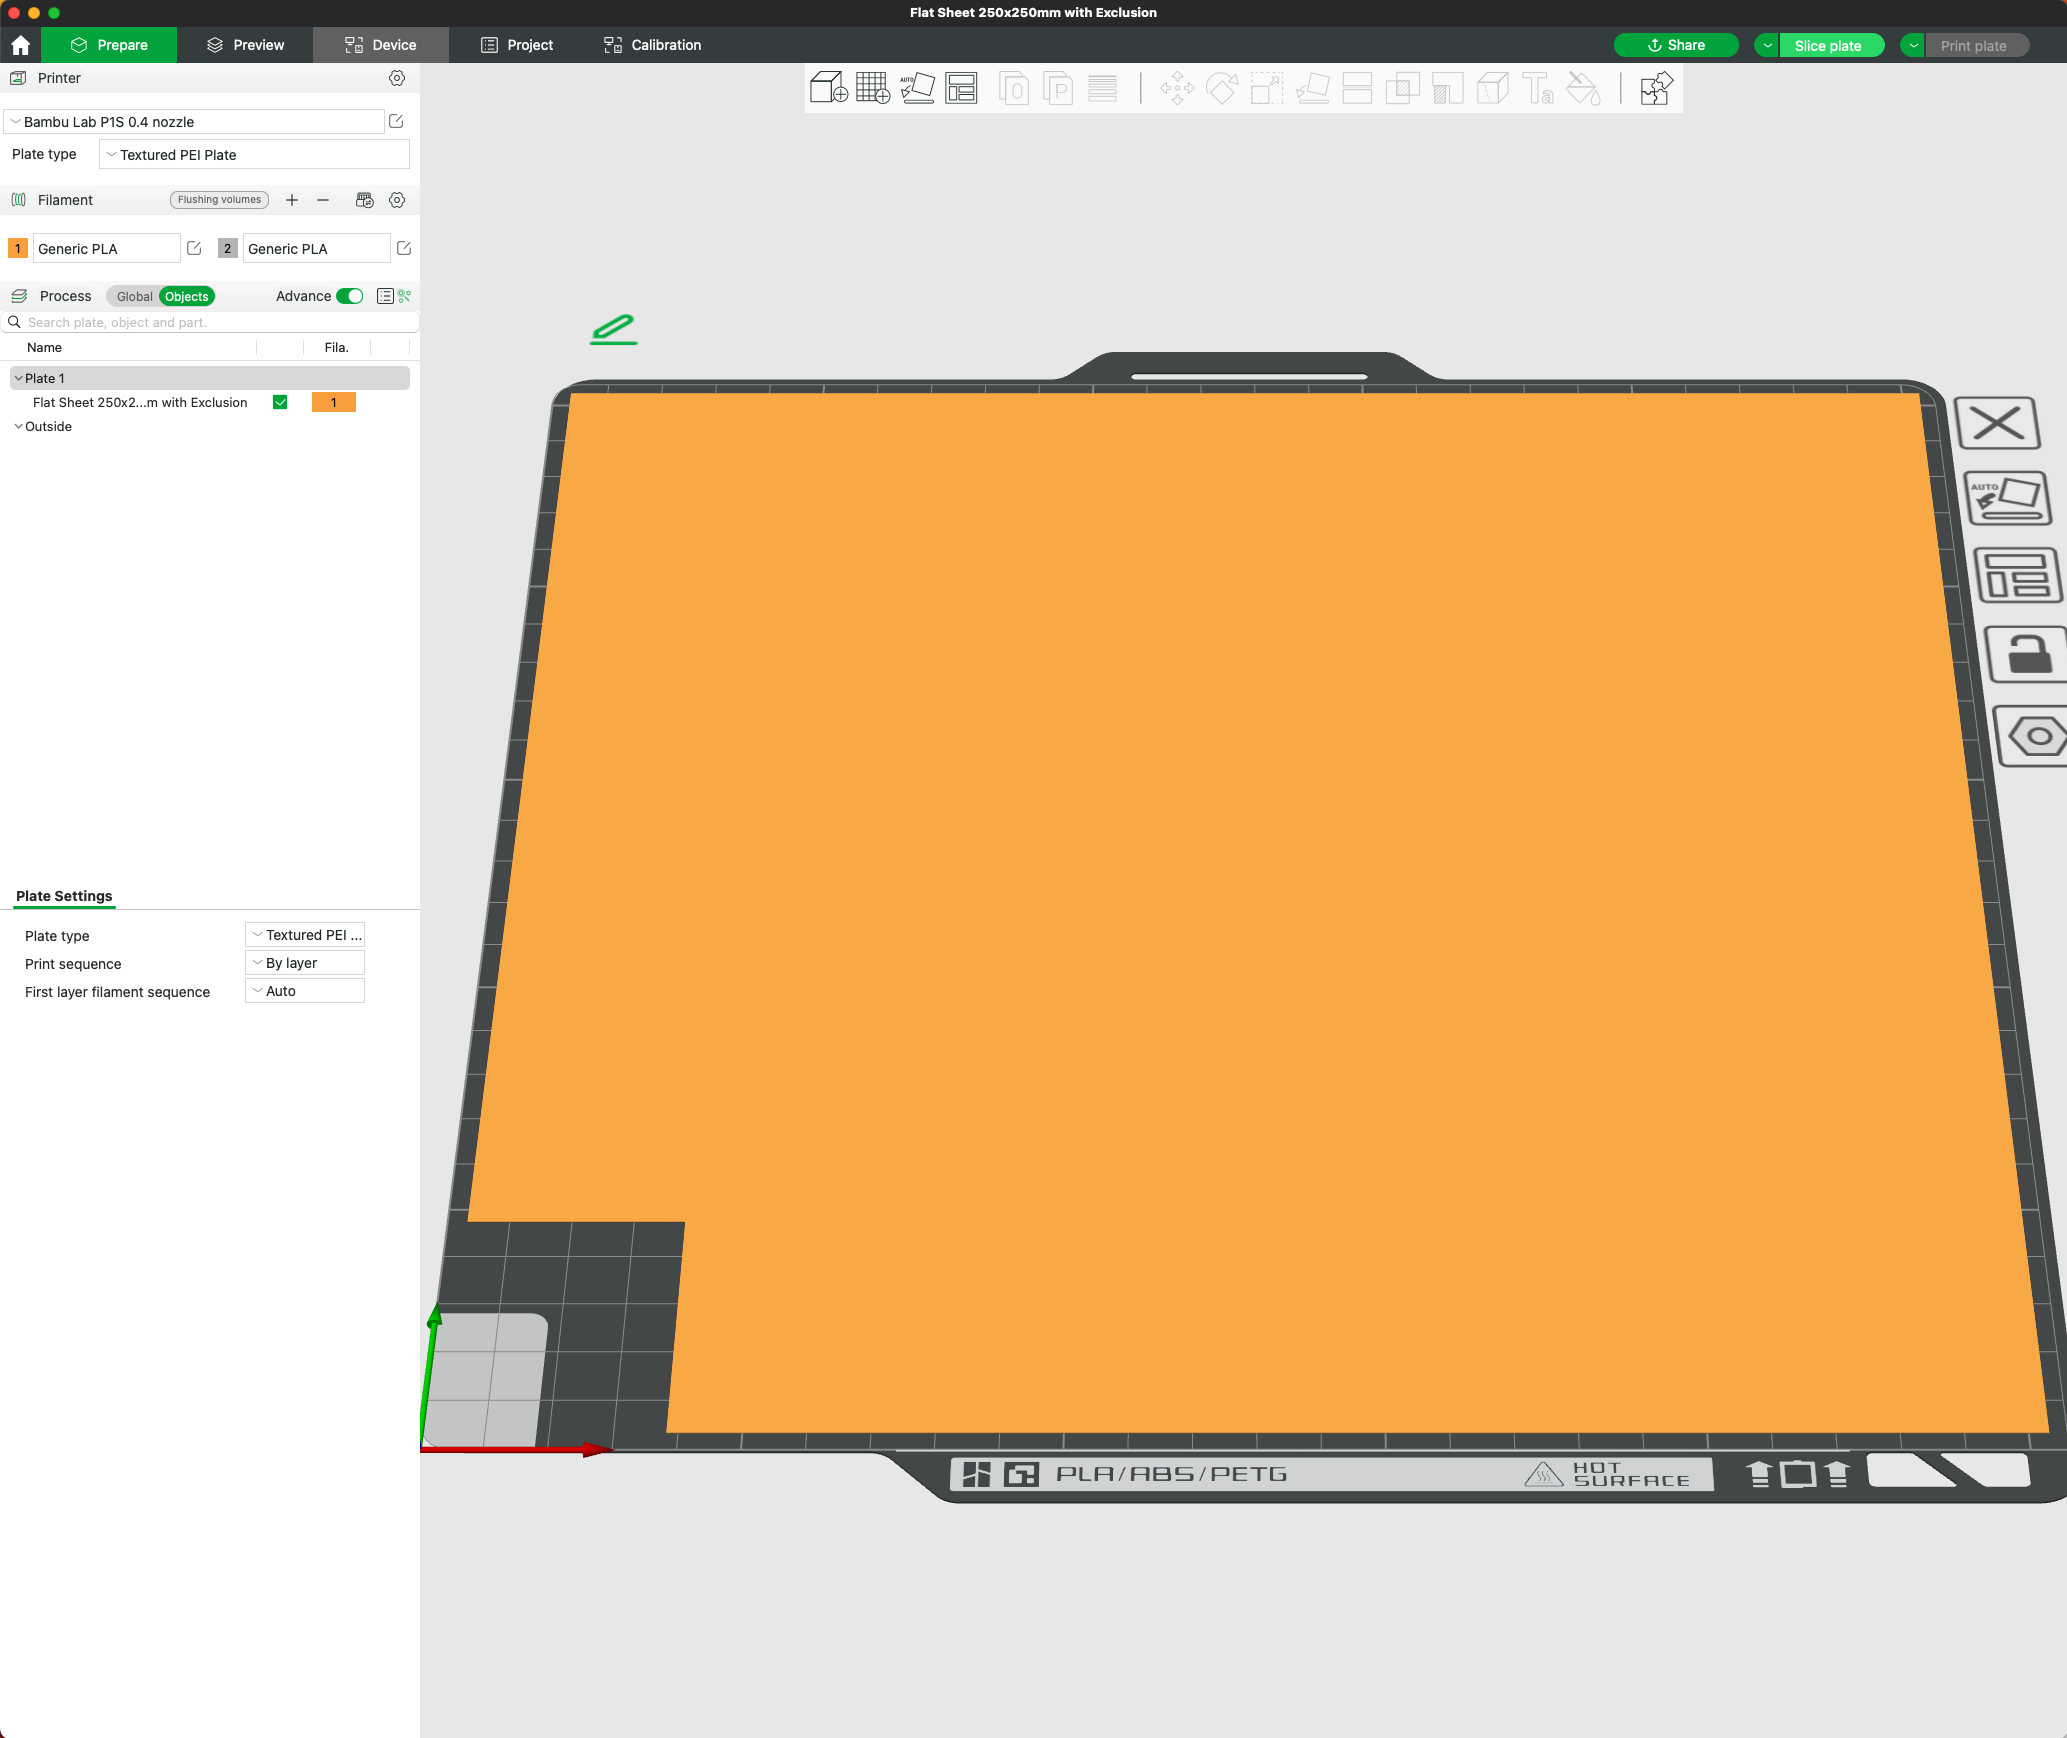Switch to the Preview tab
Screen dimensions: 2067x1738
(245, 45)
